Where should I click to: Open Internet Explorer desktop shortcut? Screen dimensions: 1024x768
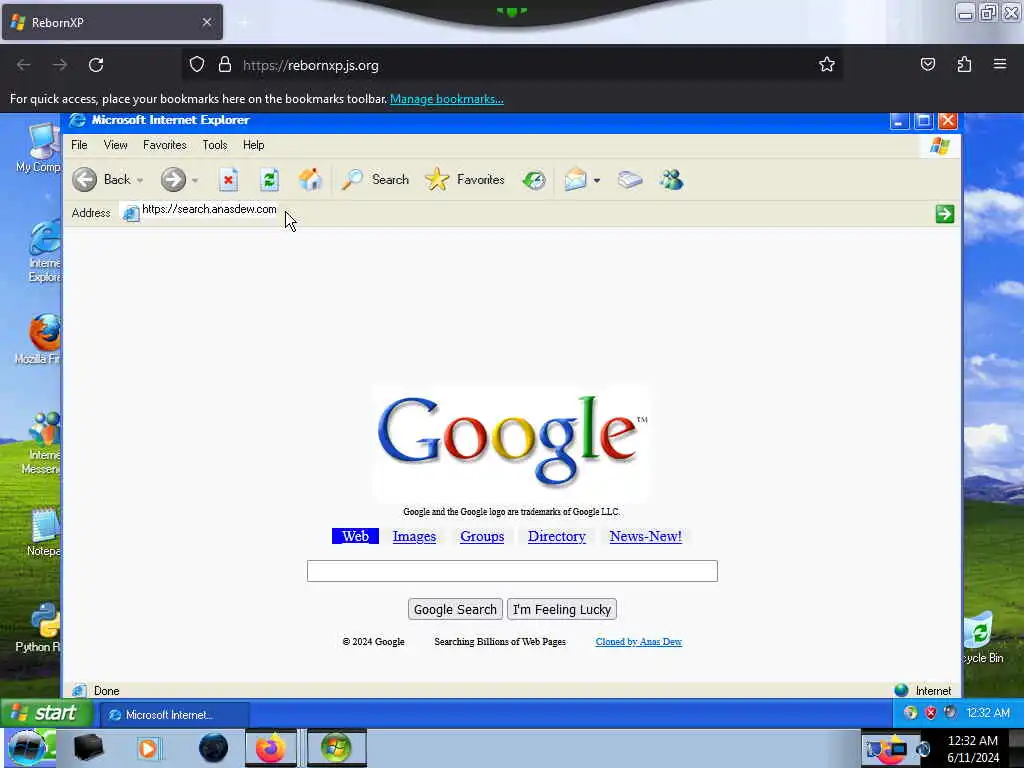point(43,251)
